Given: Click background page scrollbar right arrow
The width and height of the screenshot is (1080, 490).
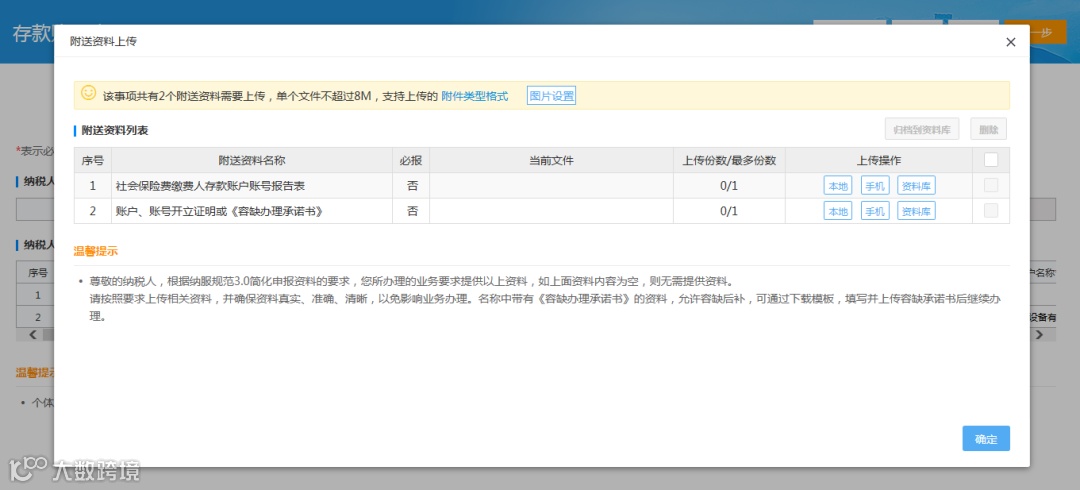Looking at the screenshot, I should pyautogui.click(x=1039, y=335).
